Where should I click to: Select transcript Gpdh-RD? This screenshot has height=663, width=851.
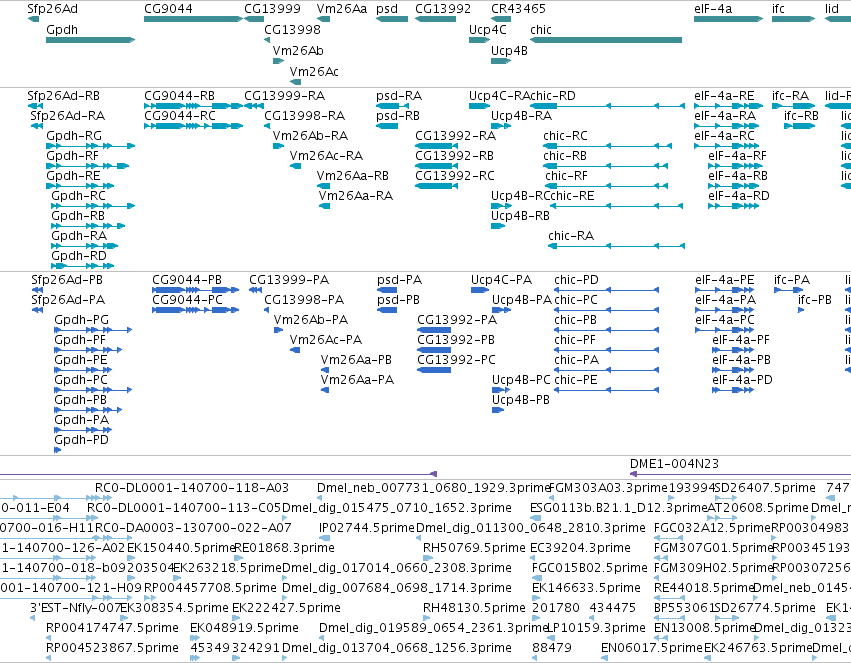(x=82, y=266)
